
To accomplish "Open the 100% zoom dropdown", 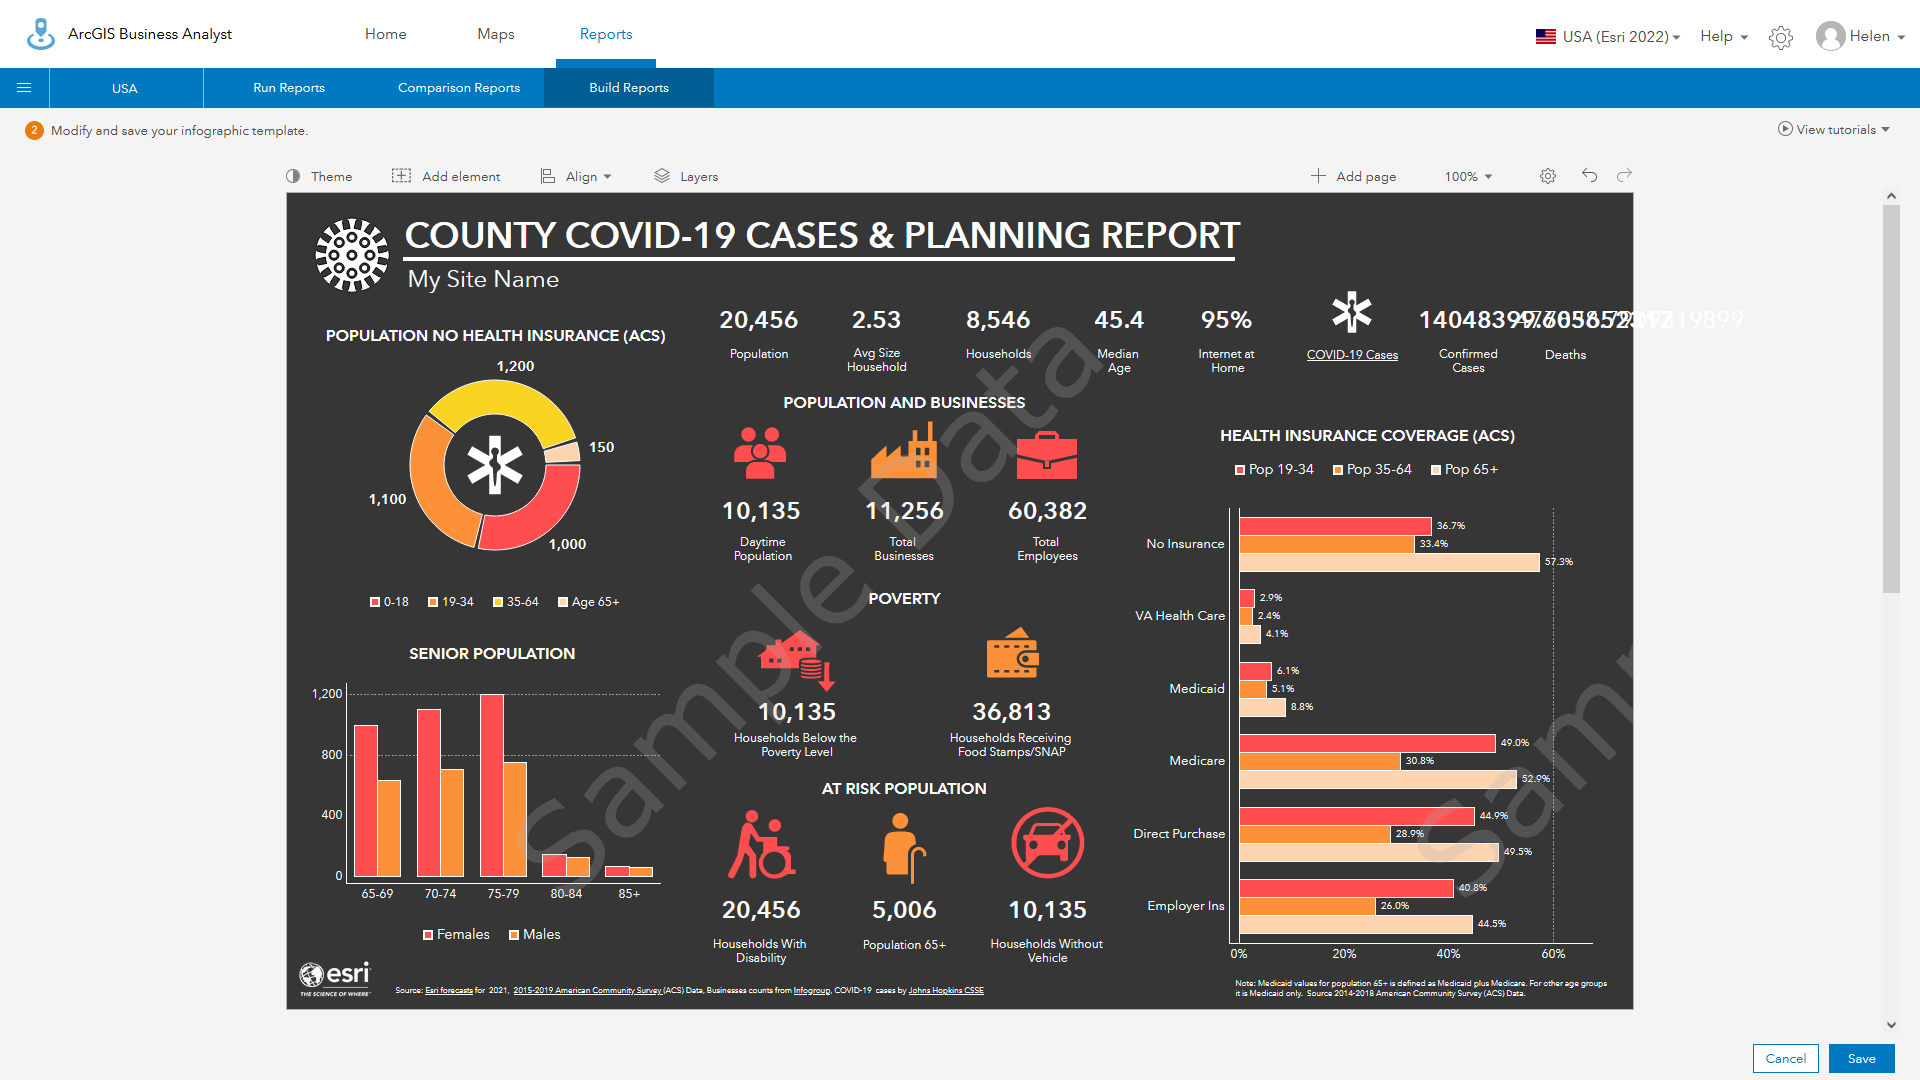I will point(1468,175).
